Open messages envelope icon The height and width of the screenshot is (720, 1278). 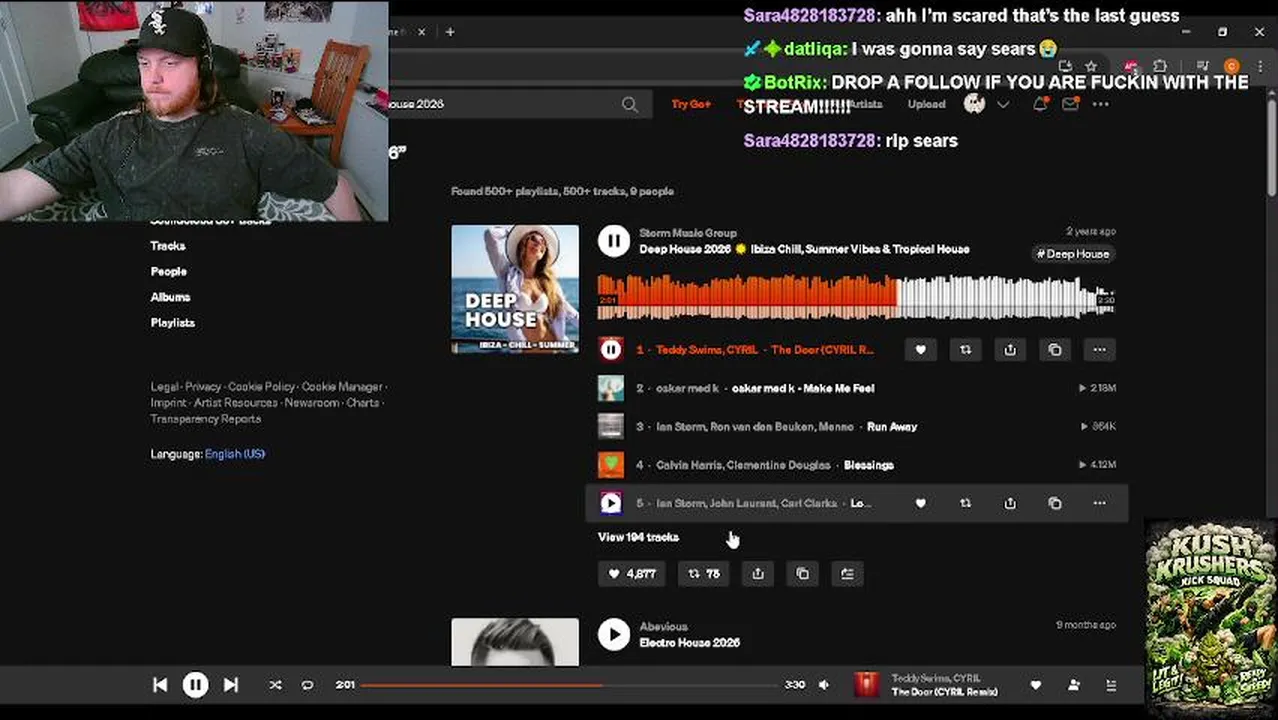[1070, 104]
